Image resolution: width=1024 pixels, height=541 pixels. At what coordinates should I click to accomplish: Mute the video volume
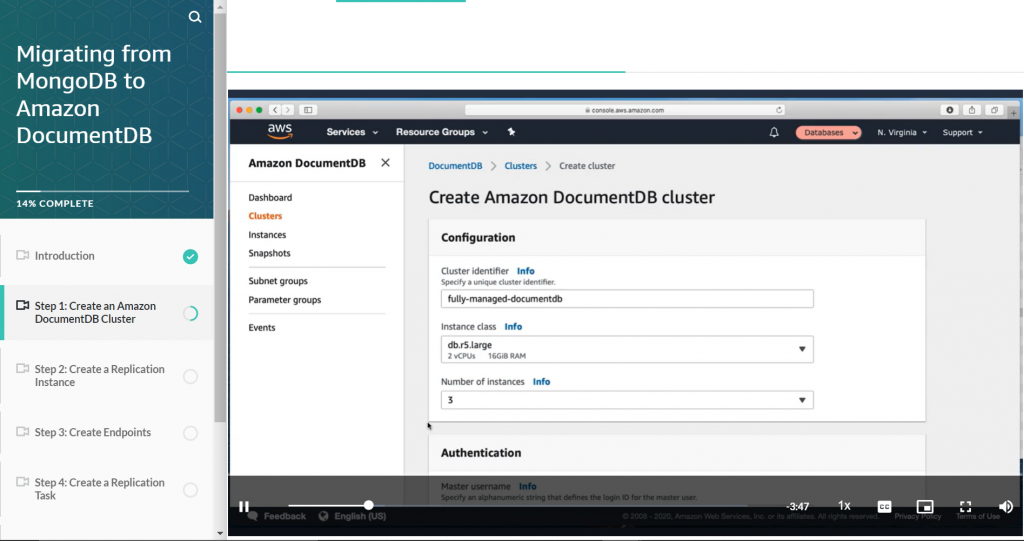click(1005, 506)
